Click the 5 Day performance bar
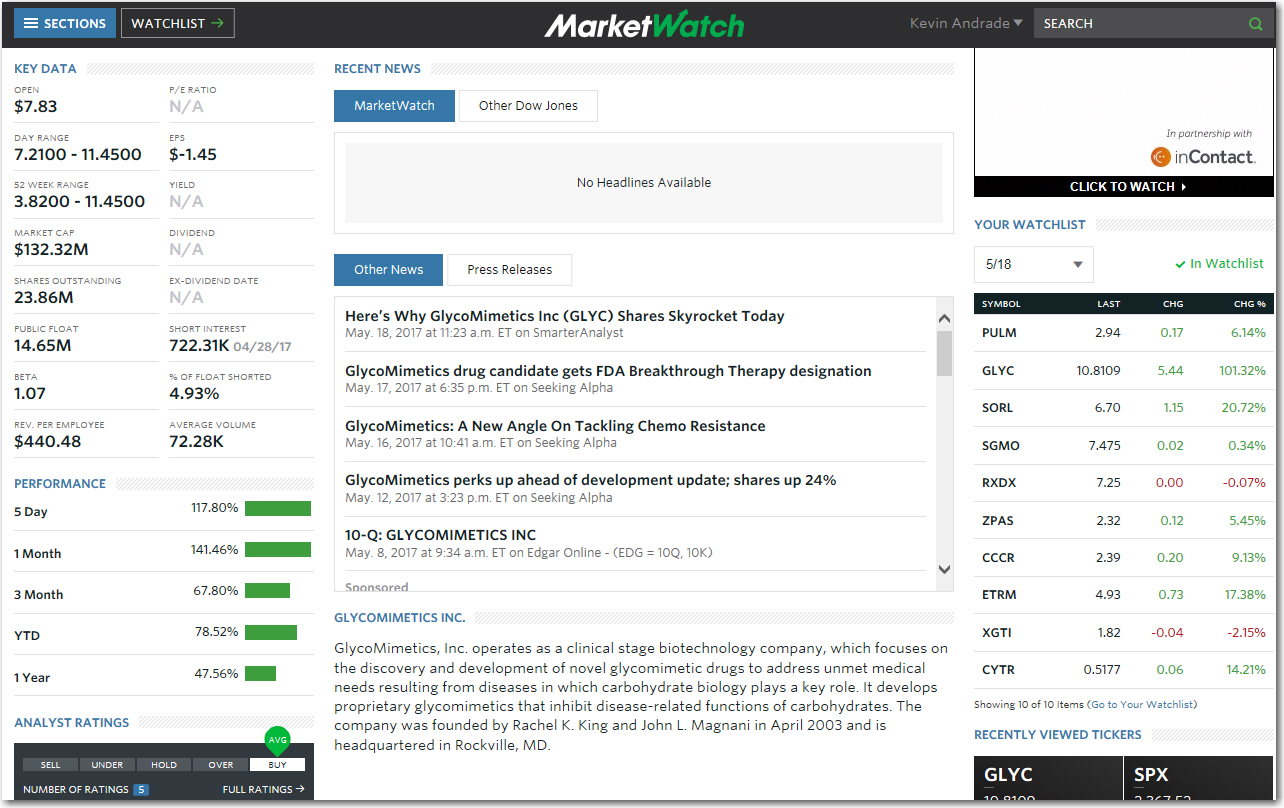 (x=278, y=508)
